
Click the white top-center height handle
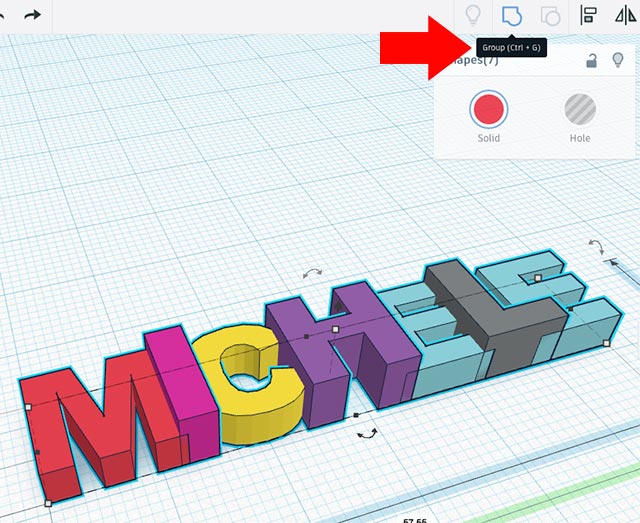336,328
